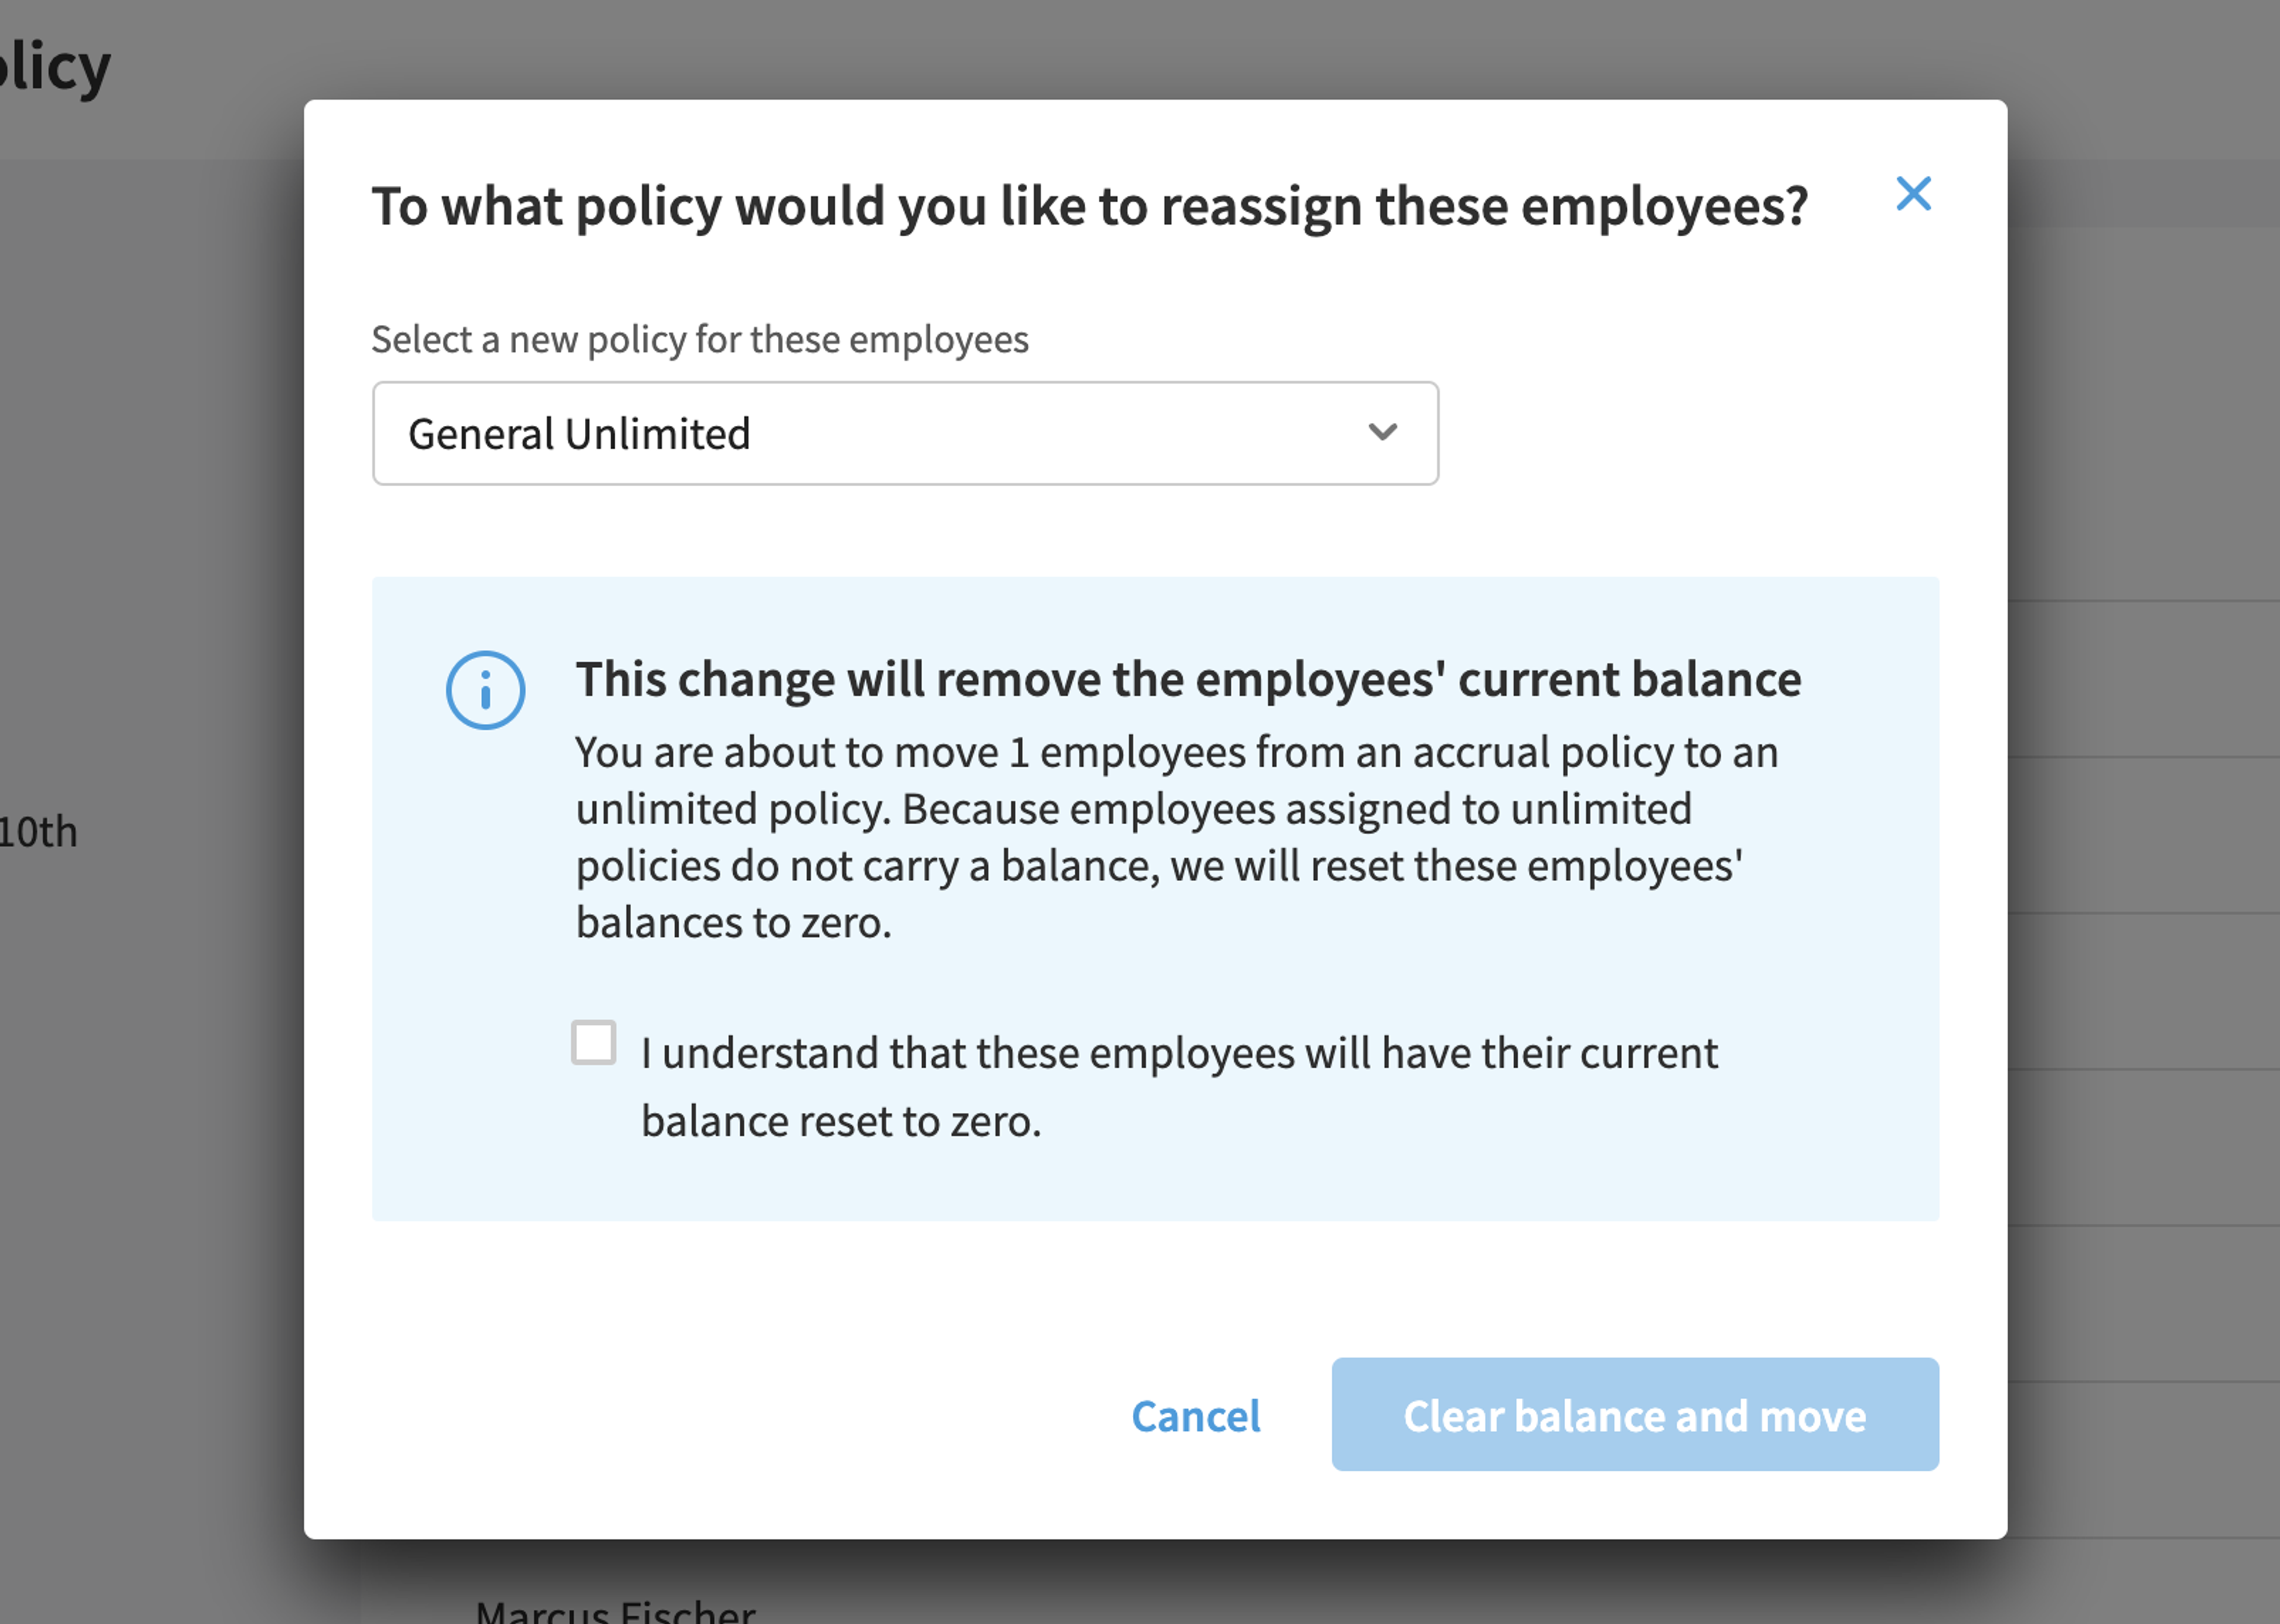
Task: Click the 'Select a new policy for these employees' label
Action: (x=700, y=340)
